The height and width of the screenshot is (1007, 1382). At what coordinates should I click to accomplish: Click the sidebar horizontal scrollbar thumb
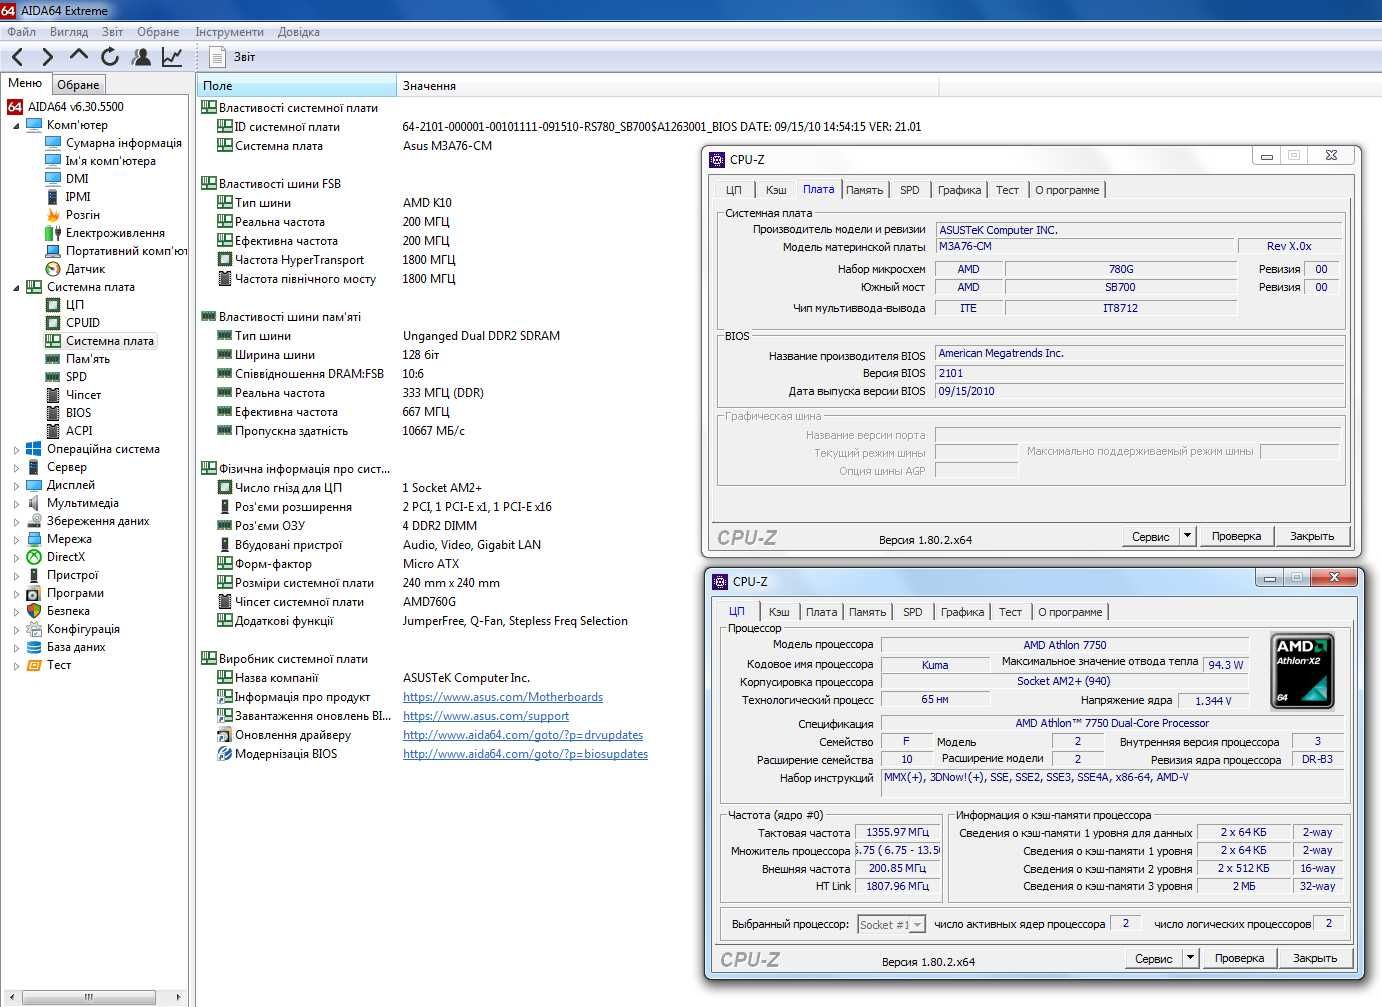89,997
